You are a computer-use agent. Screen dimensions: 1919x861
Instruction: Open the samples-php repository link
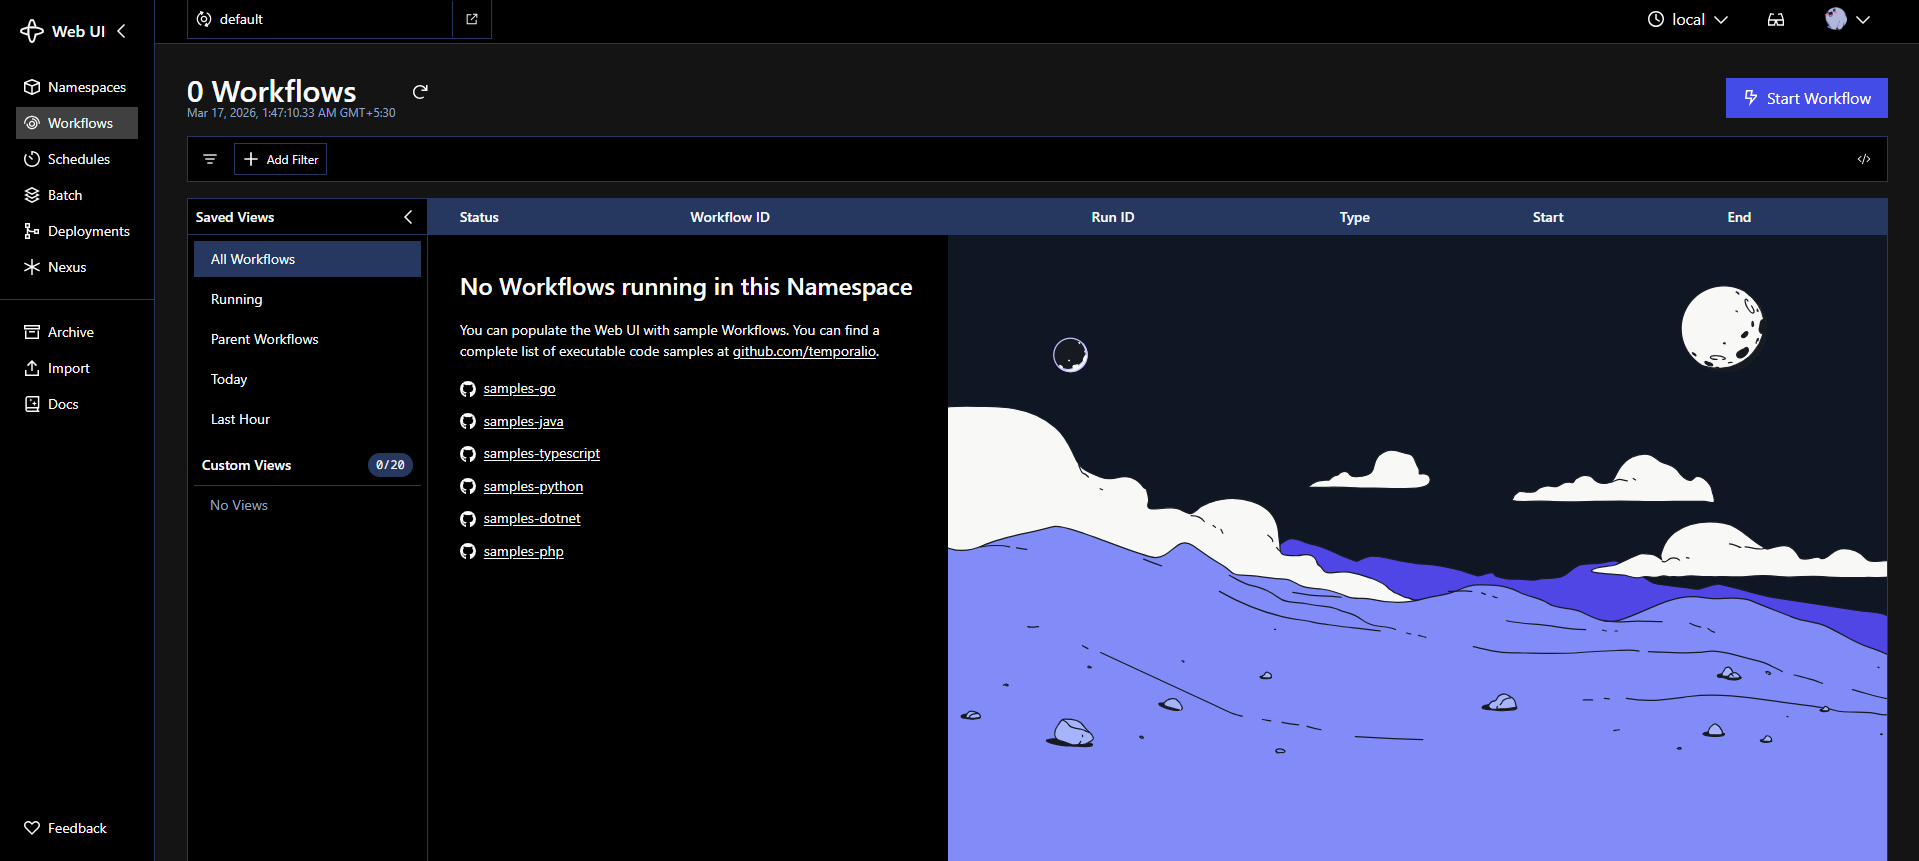point(523,551)
